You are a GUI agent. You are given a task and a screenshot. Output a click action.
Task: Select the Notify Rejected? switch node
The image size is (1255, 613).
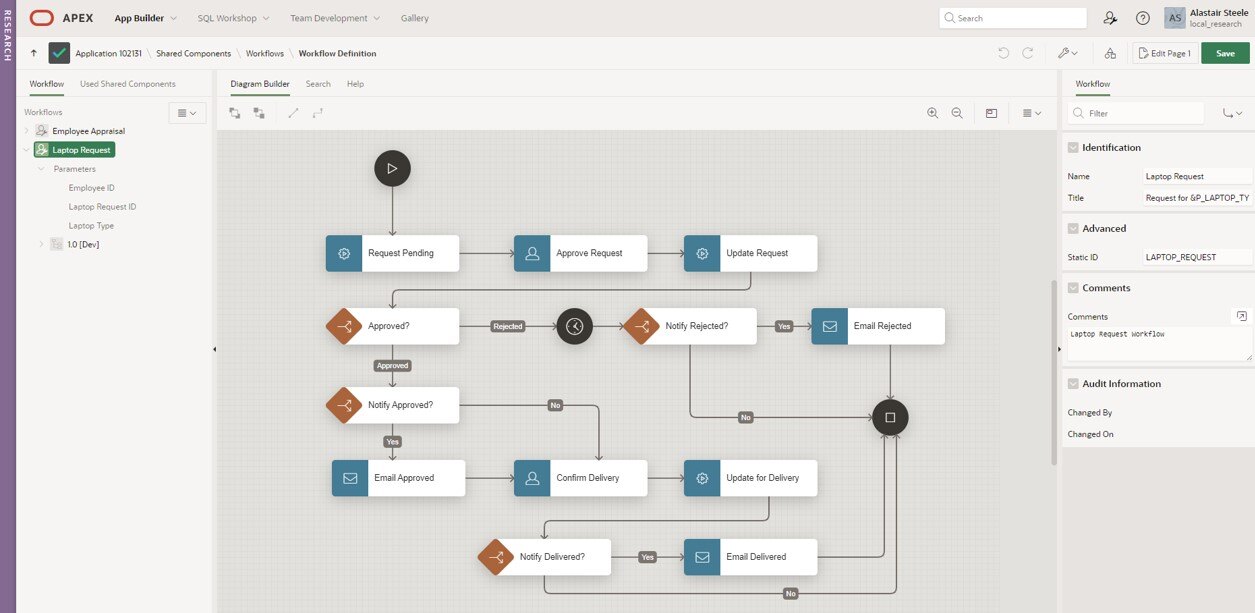690,326
